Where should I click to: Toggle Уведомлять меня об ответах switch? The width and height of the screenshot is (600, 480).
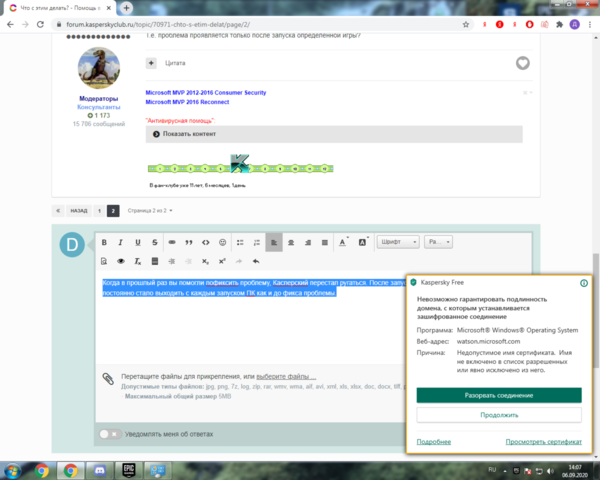(110, 434)
